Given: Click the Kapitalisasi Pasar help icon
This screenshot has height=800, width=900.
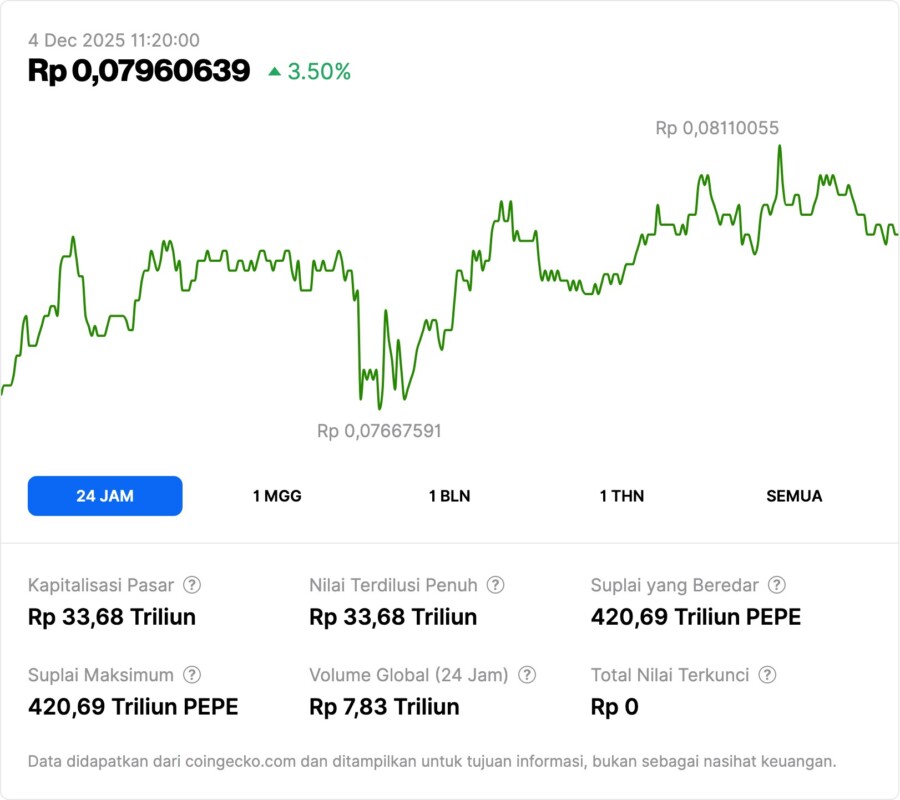Looking at the screenshot, I should (x=192, y=585).
